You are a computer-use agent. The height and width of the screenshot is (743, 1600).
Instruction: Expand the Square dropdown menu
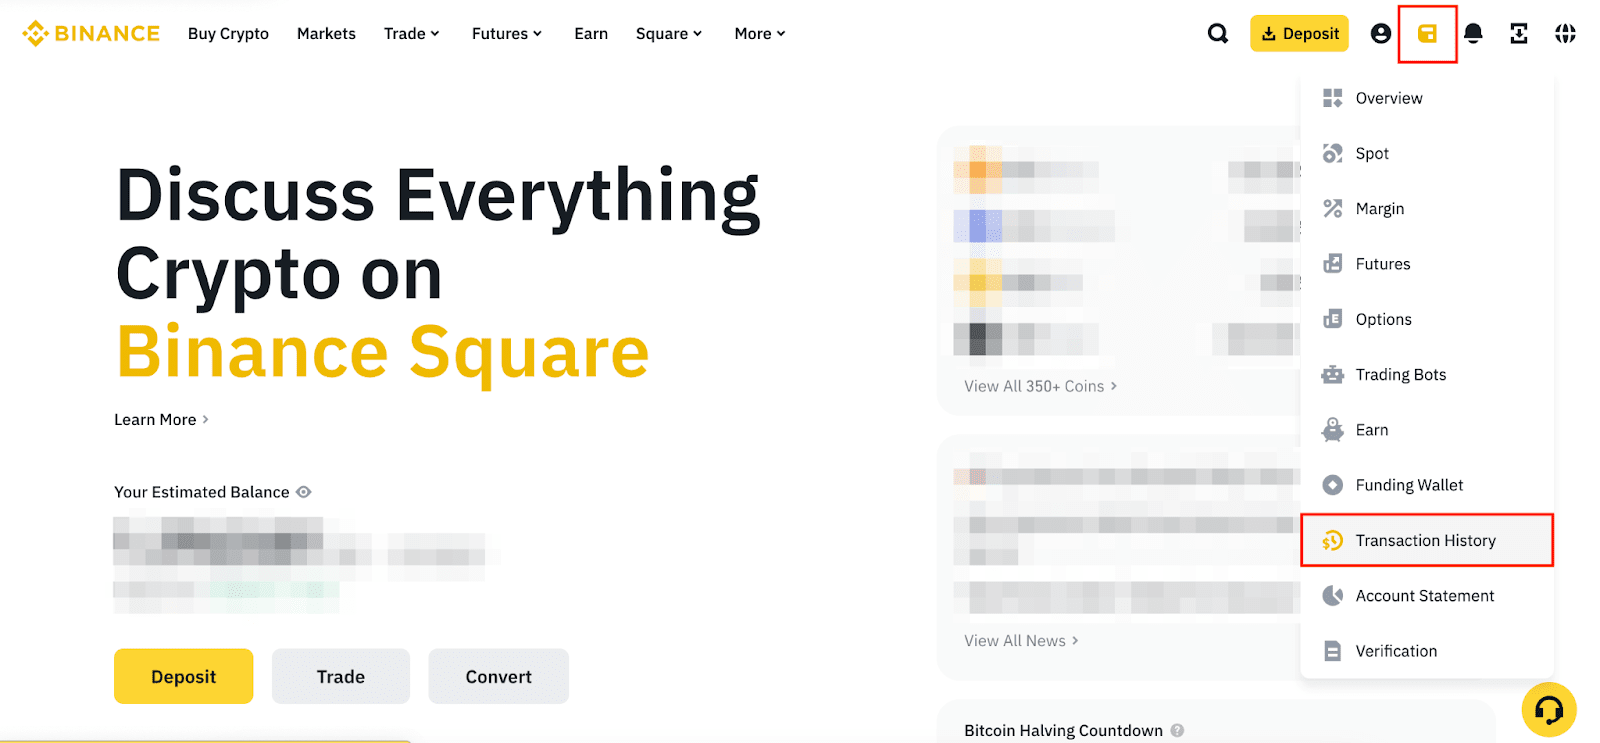pyautogui.click(x=669, y=34)
